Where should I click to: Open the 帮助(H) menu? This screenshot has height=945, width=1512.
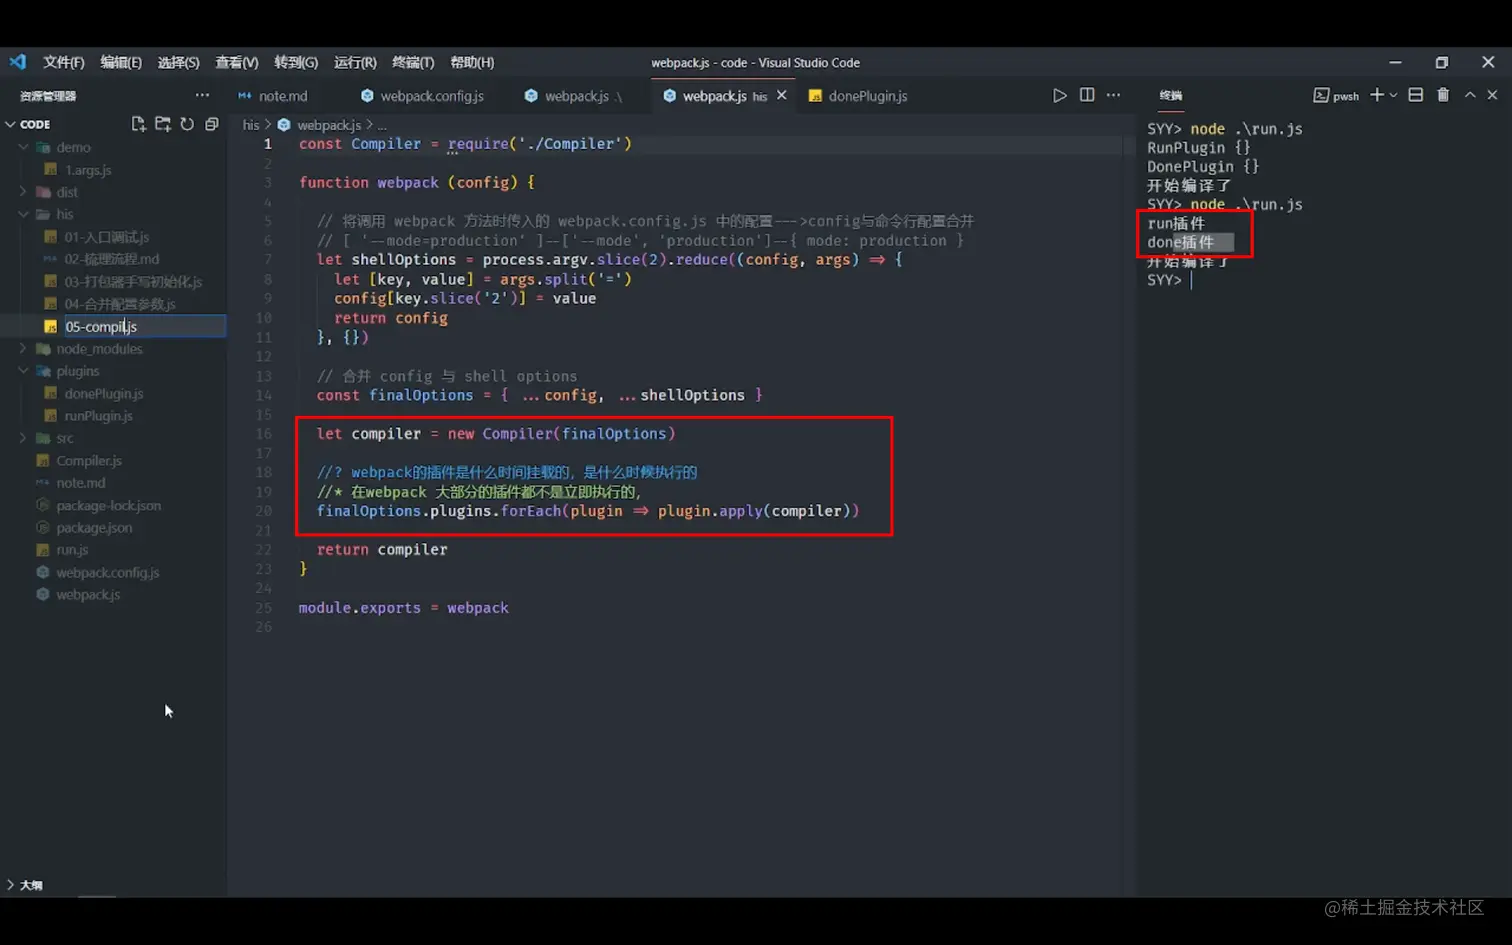click(x=472, y=62)
